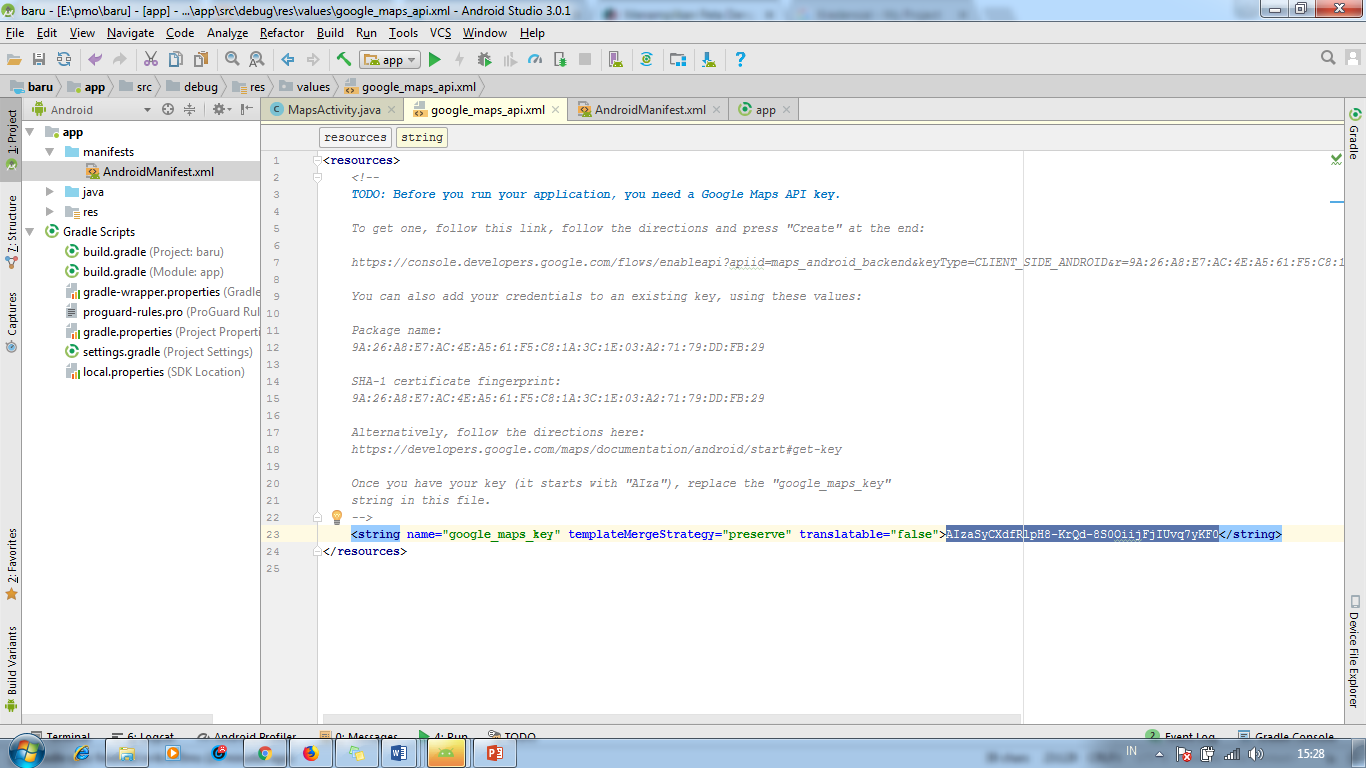This screenshot has width=1366, height=768.
Task: Toggle the Device File Explorer panel
Action: pos(1355,655)
